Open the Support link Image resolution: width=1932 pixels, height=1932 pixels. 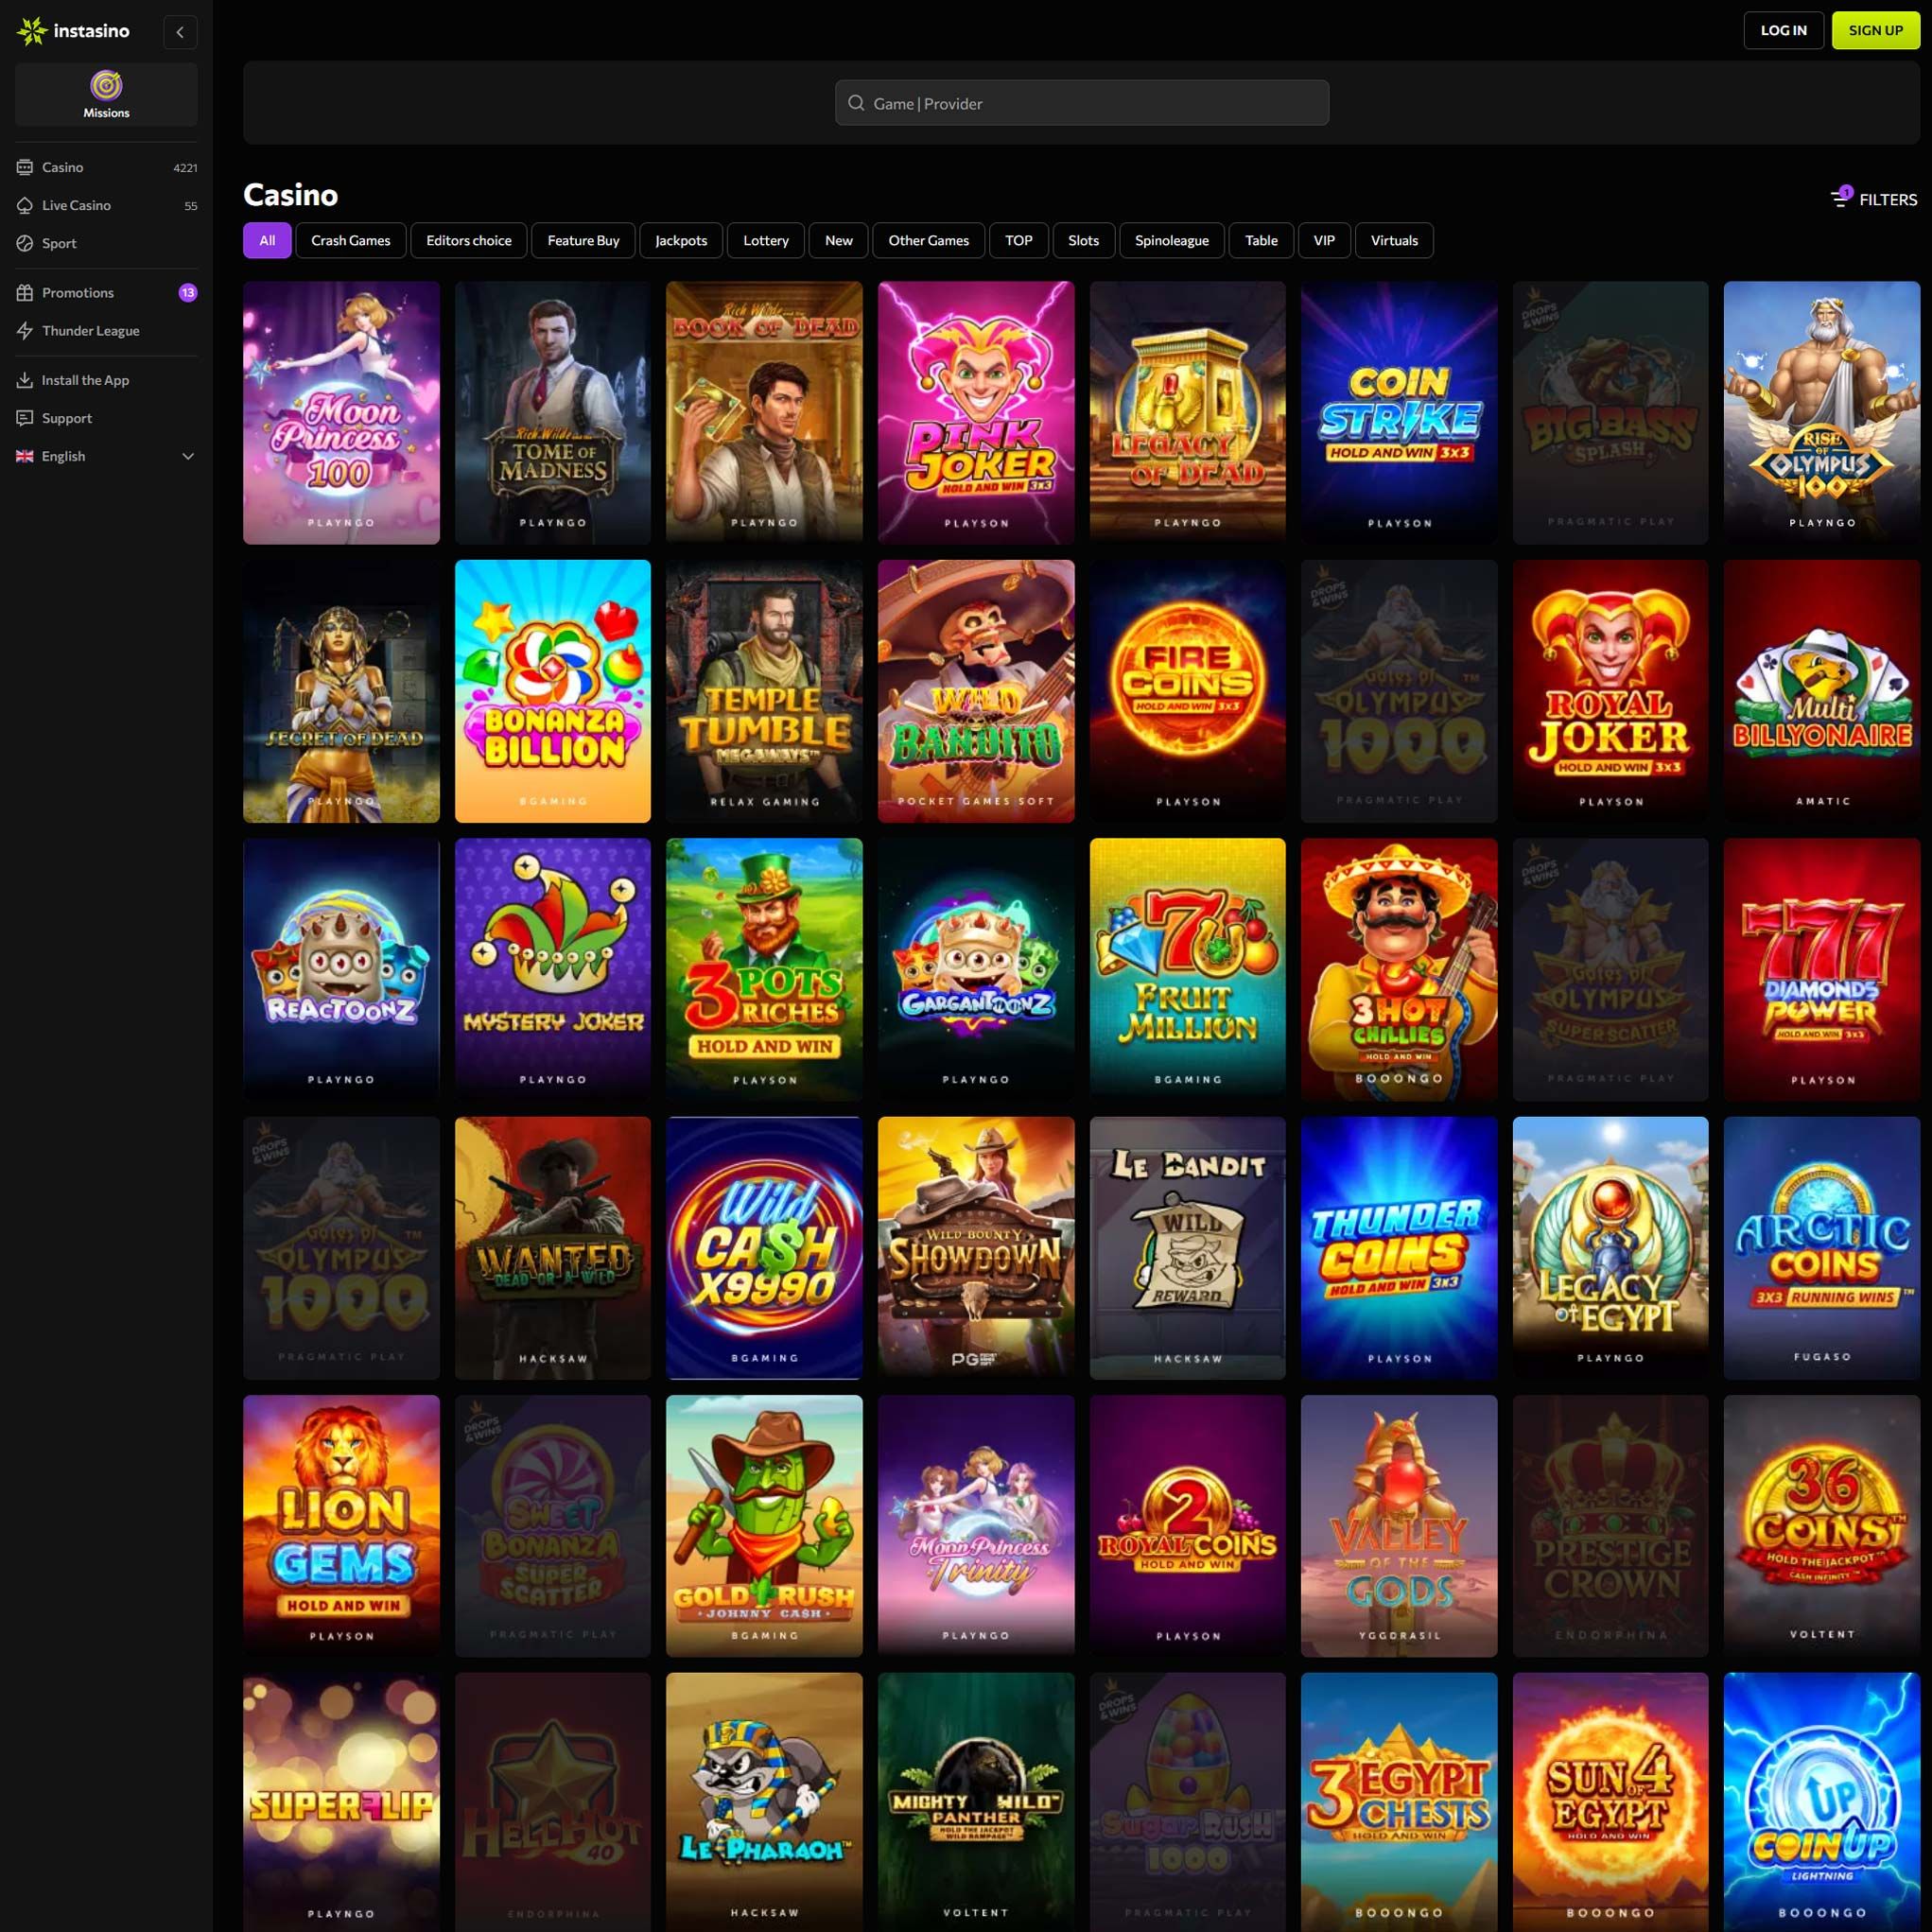[x=106, y=418]
